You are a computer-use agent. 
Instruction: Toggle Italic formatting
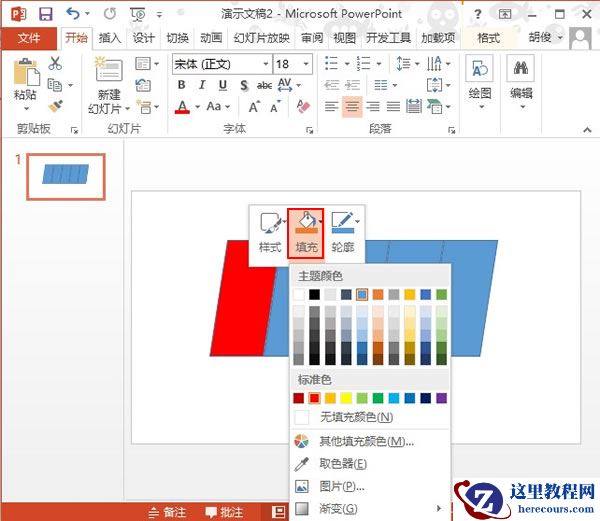tap(202, 85)
